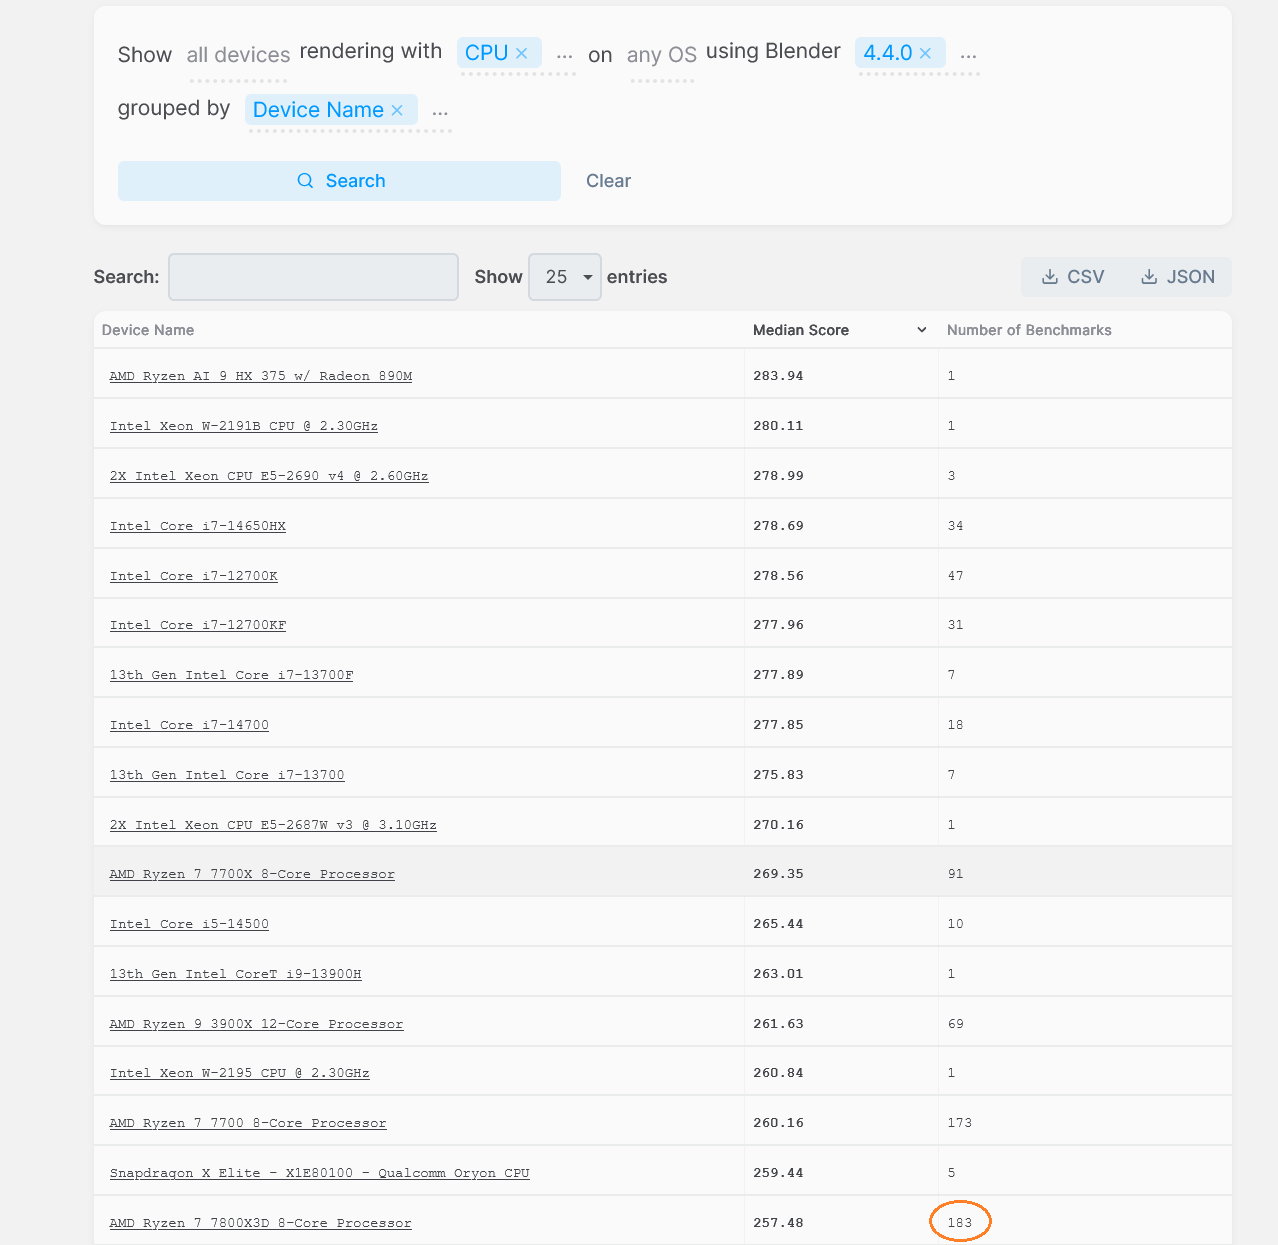Image resolution: width=1278 pixels, height=1245 pixels.
Task: Open the 'all devices' selector
Action: pos(238,55)
